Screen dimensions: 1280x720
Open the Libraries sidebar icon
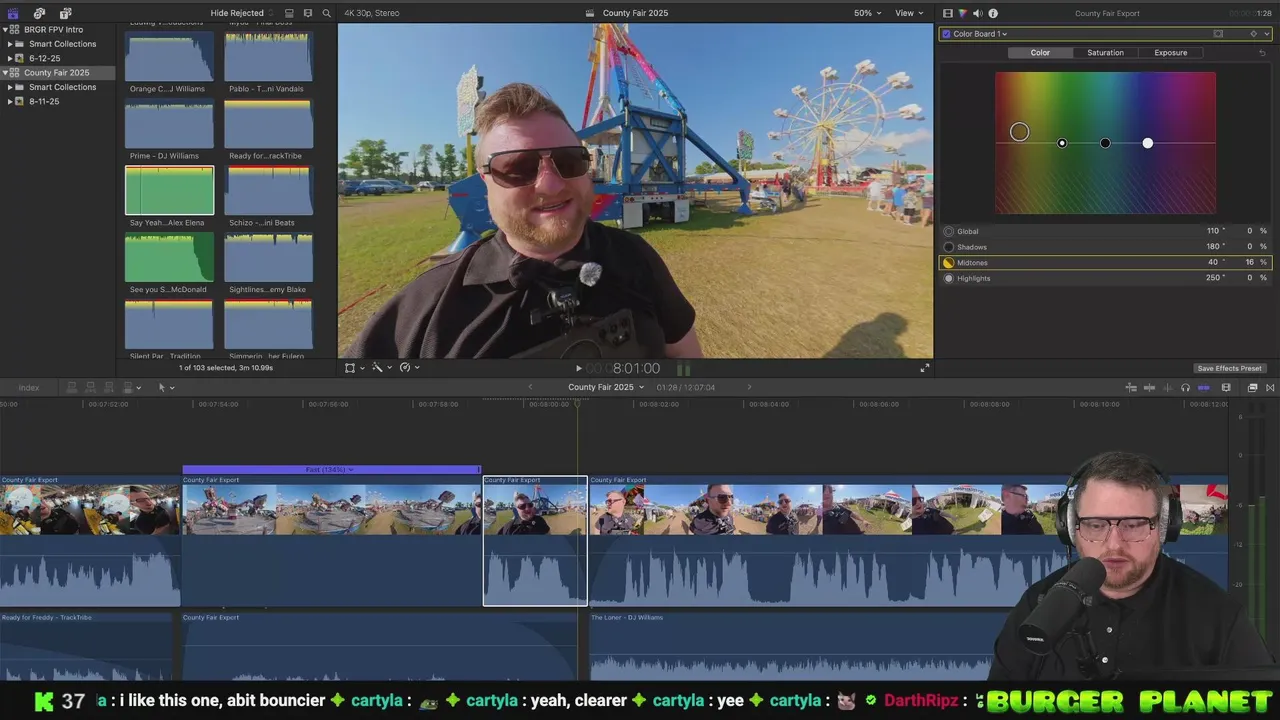pos(13,13)
